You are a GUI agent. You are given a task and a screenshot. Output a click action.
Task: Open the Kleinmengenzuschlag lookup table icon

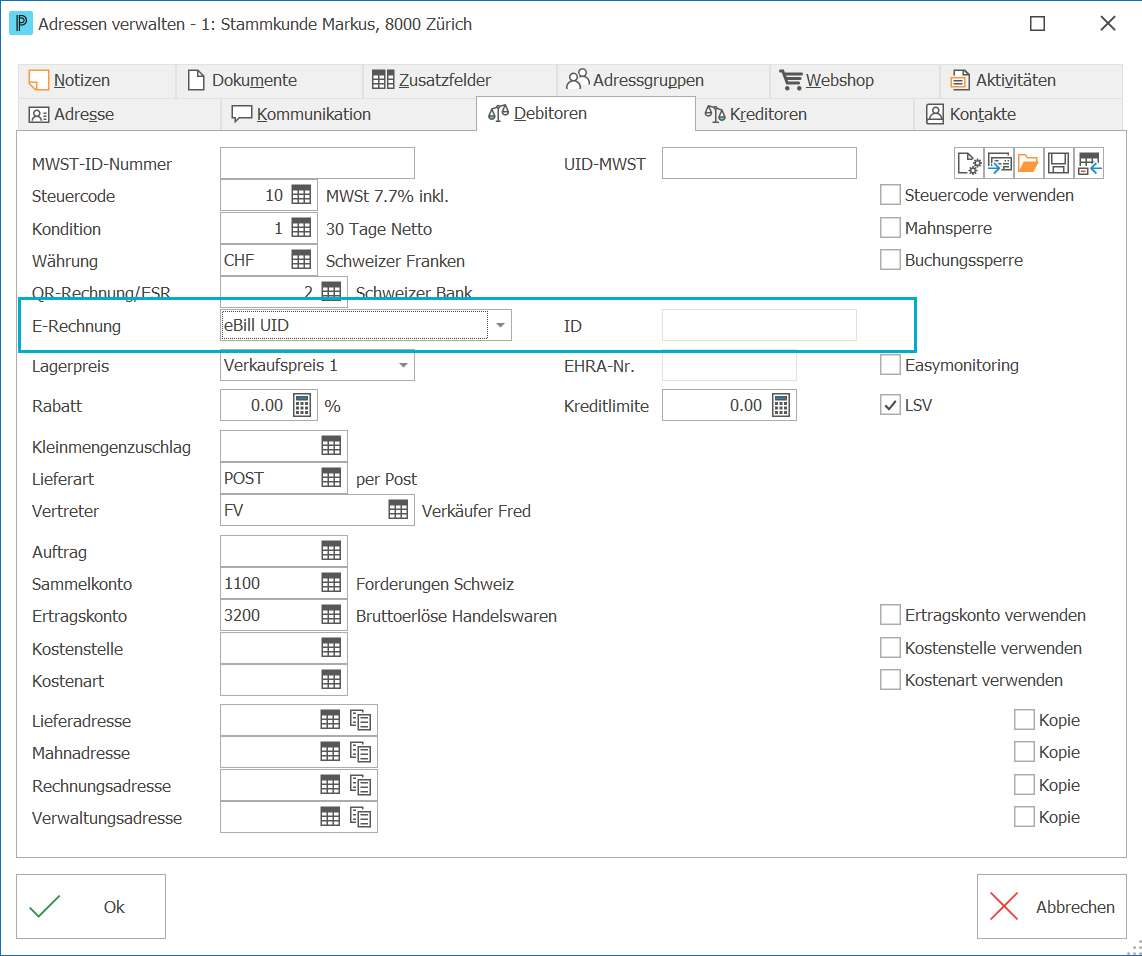coord(331,446)
